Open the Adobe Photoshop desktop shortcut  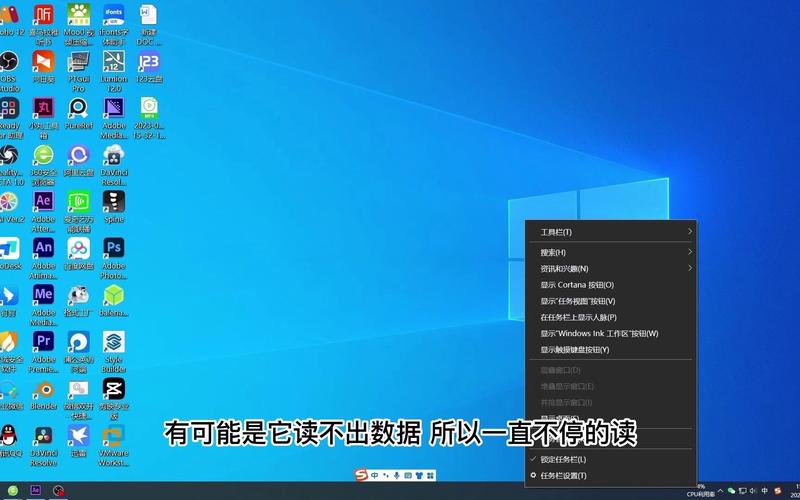click(x=113, y=259)
